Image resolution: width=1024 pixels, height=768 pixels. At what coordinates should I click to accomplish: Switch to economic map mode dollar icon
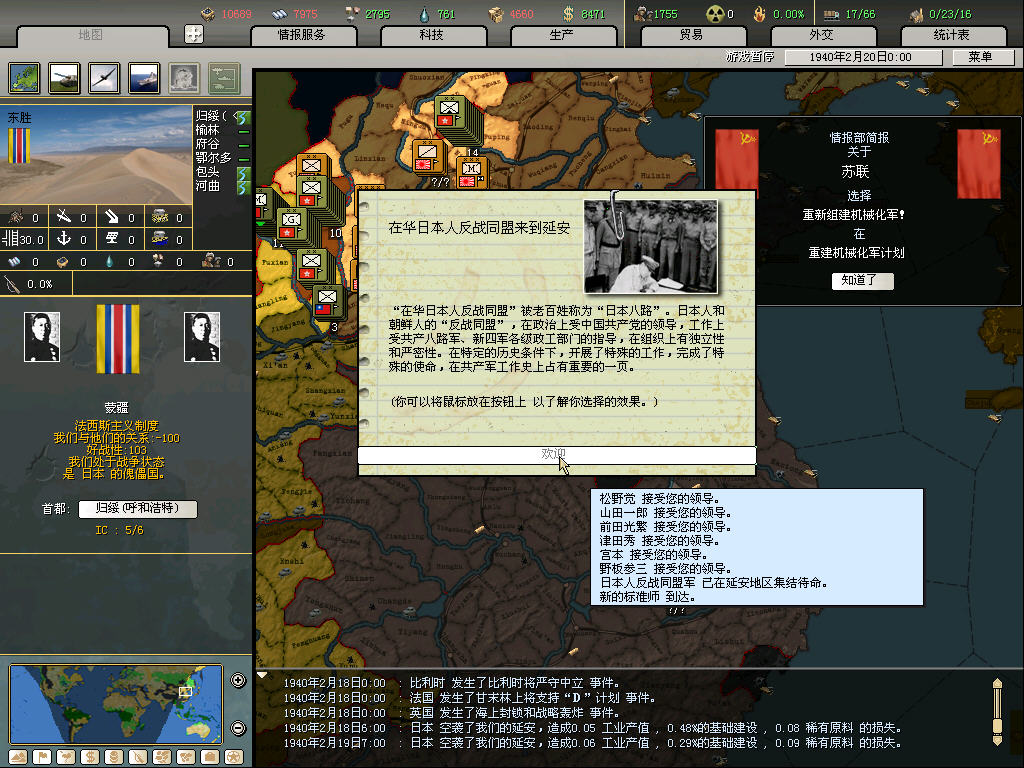click(90, 757)
